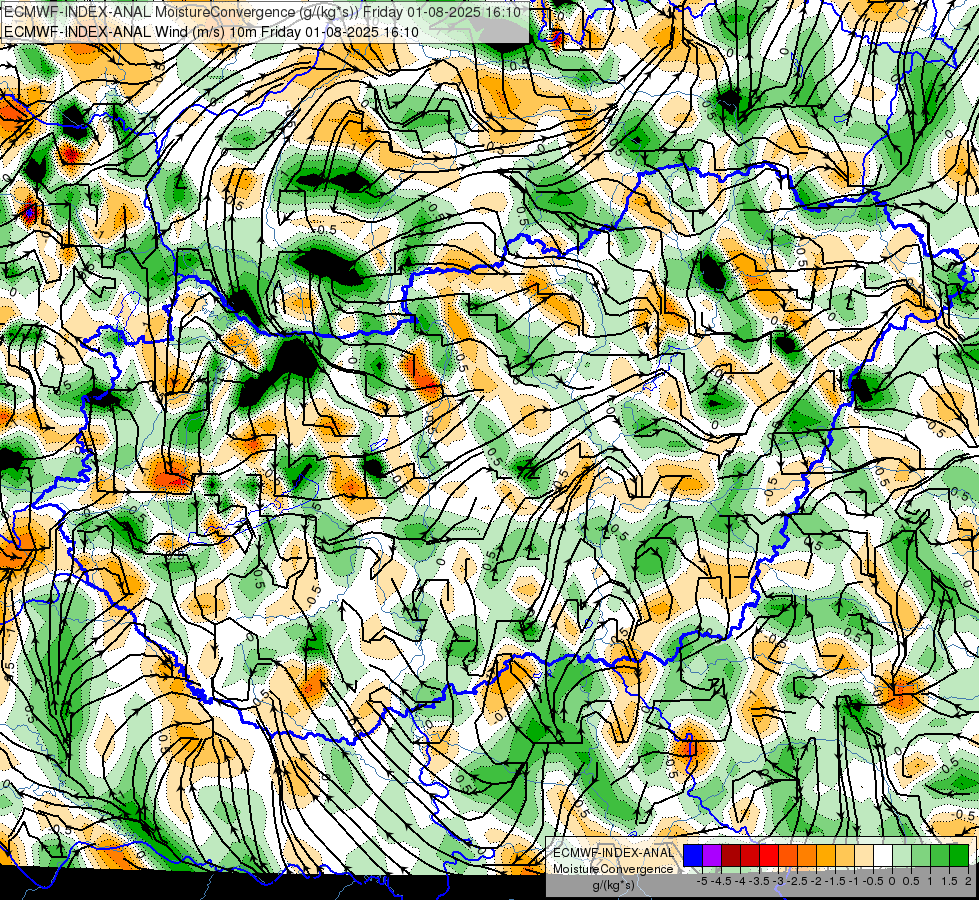Click the MoistureConvergence label in the legend
Viewport: 979px width, 900px height.
pyautogui.click(x=613, y=869)
